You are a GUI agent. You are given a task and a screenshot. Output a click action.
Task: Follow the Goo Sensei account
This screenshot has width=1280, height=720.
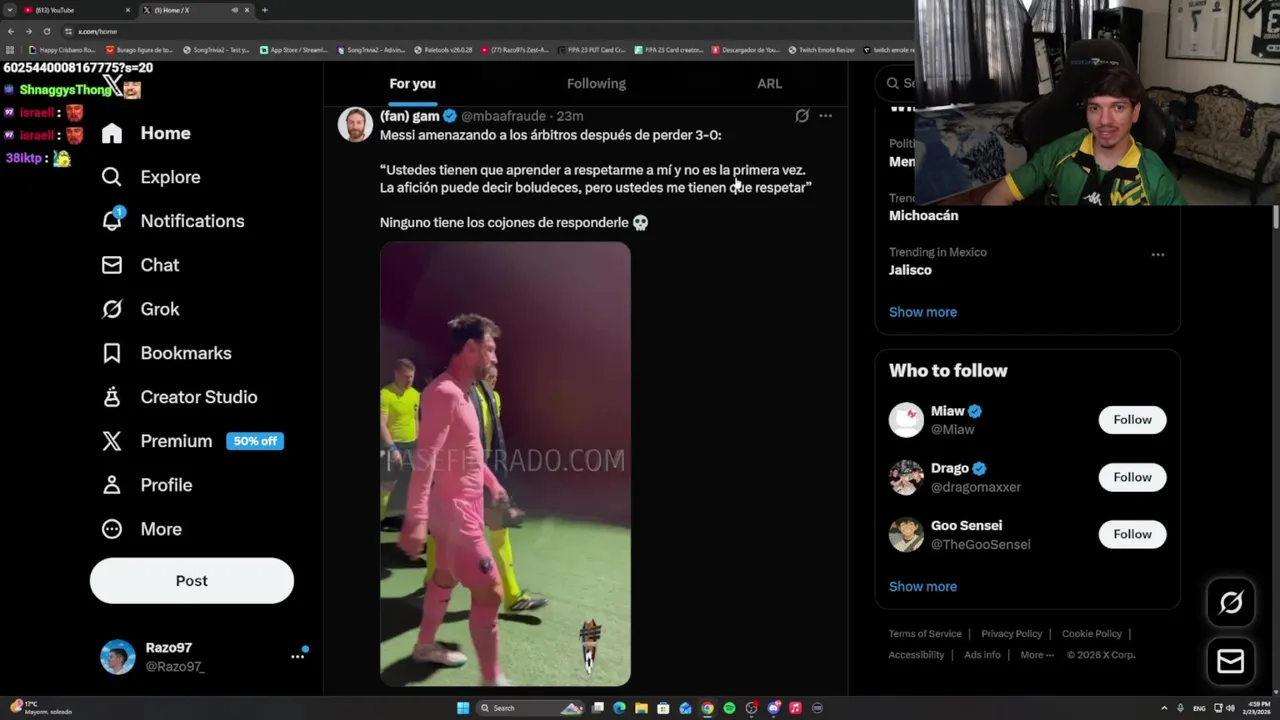(1132, 534)
